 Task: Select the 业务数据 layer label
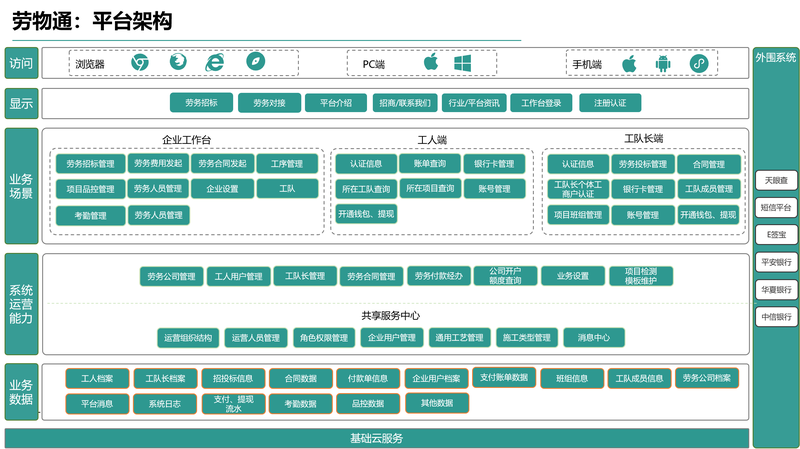[21, 392]
